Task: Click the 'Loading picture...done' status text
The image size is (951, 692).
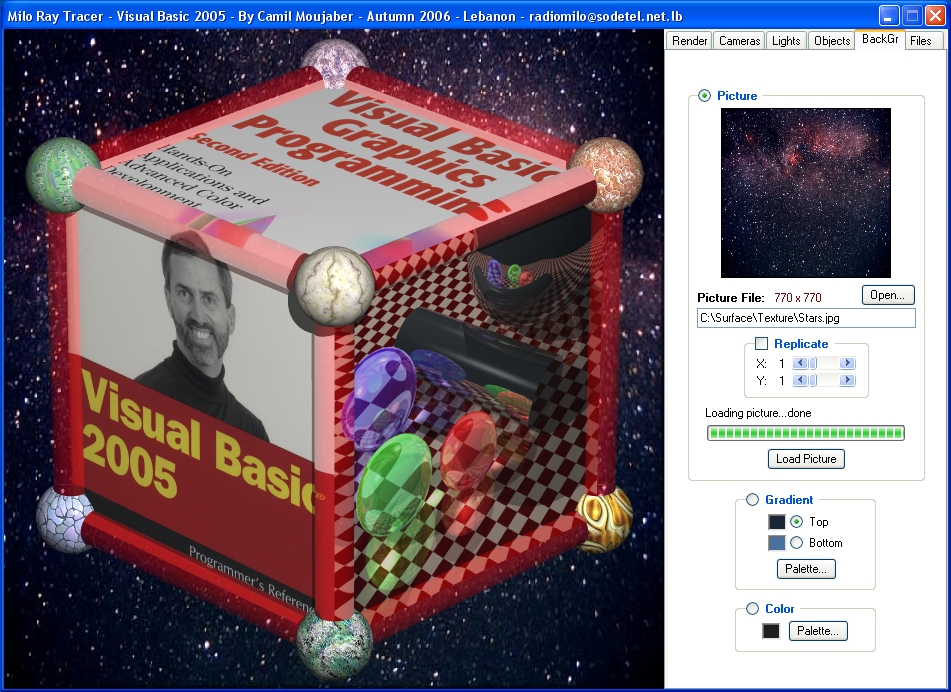Action: 758,413
